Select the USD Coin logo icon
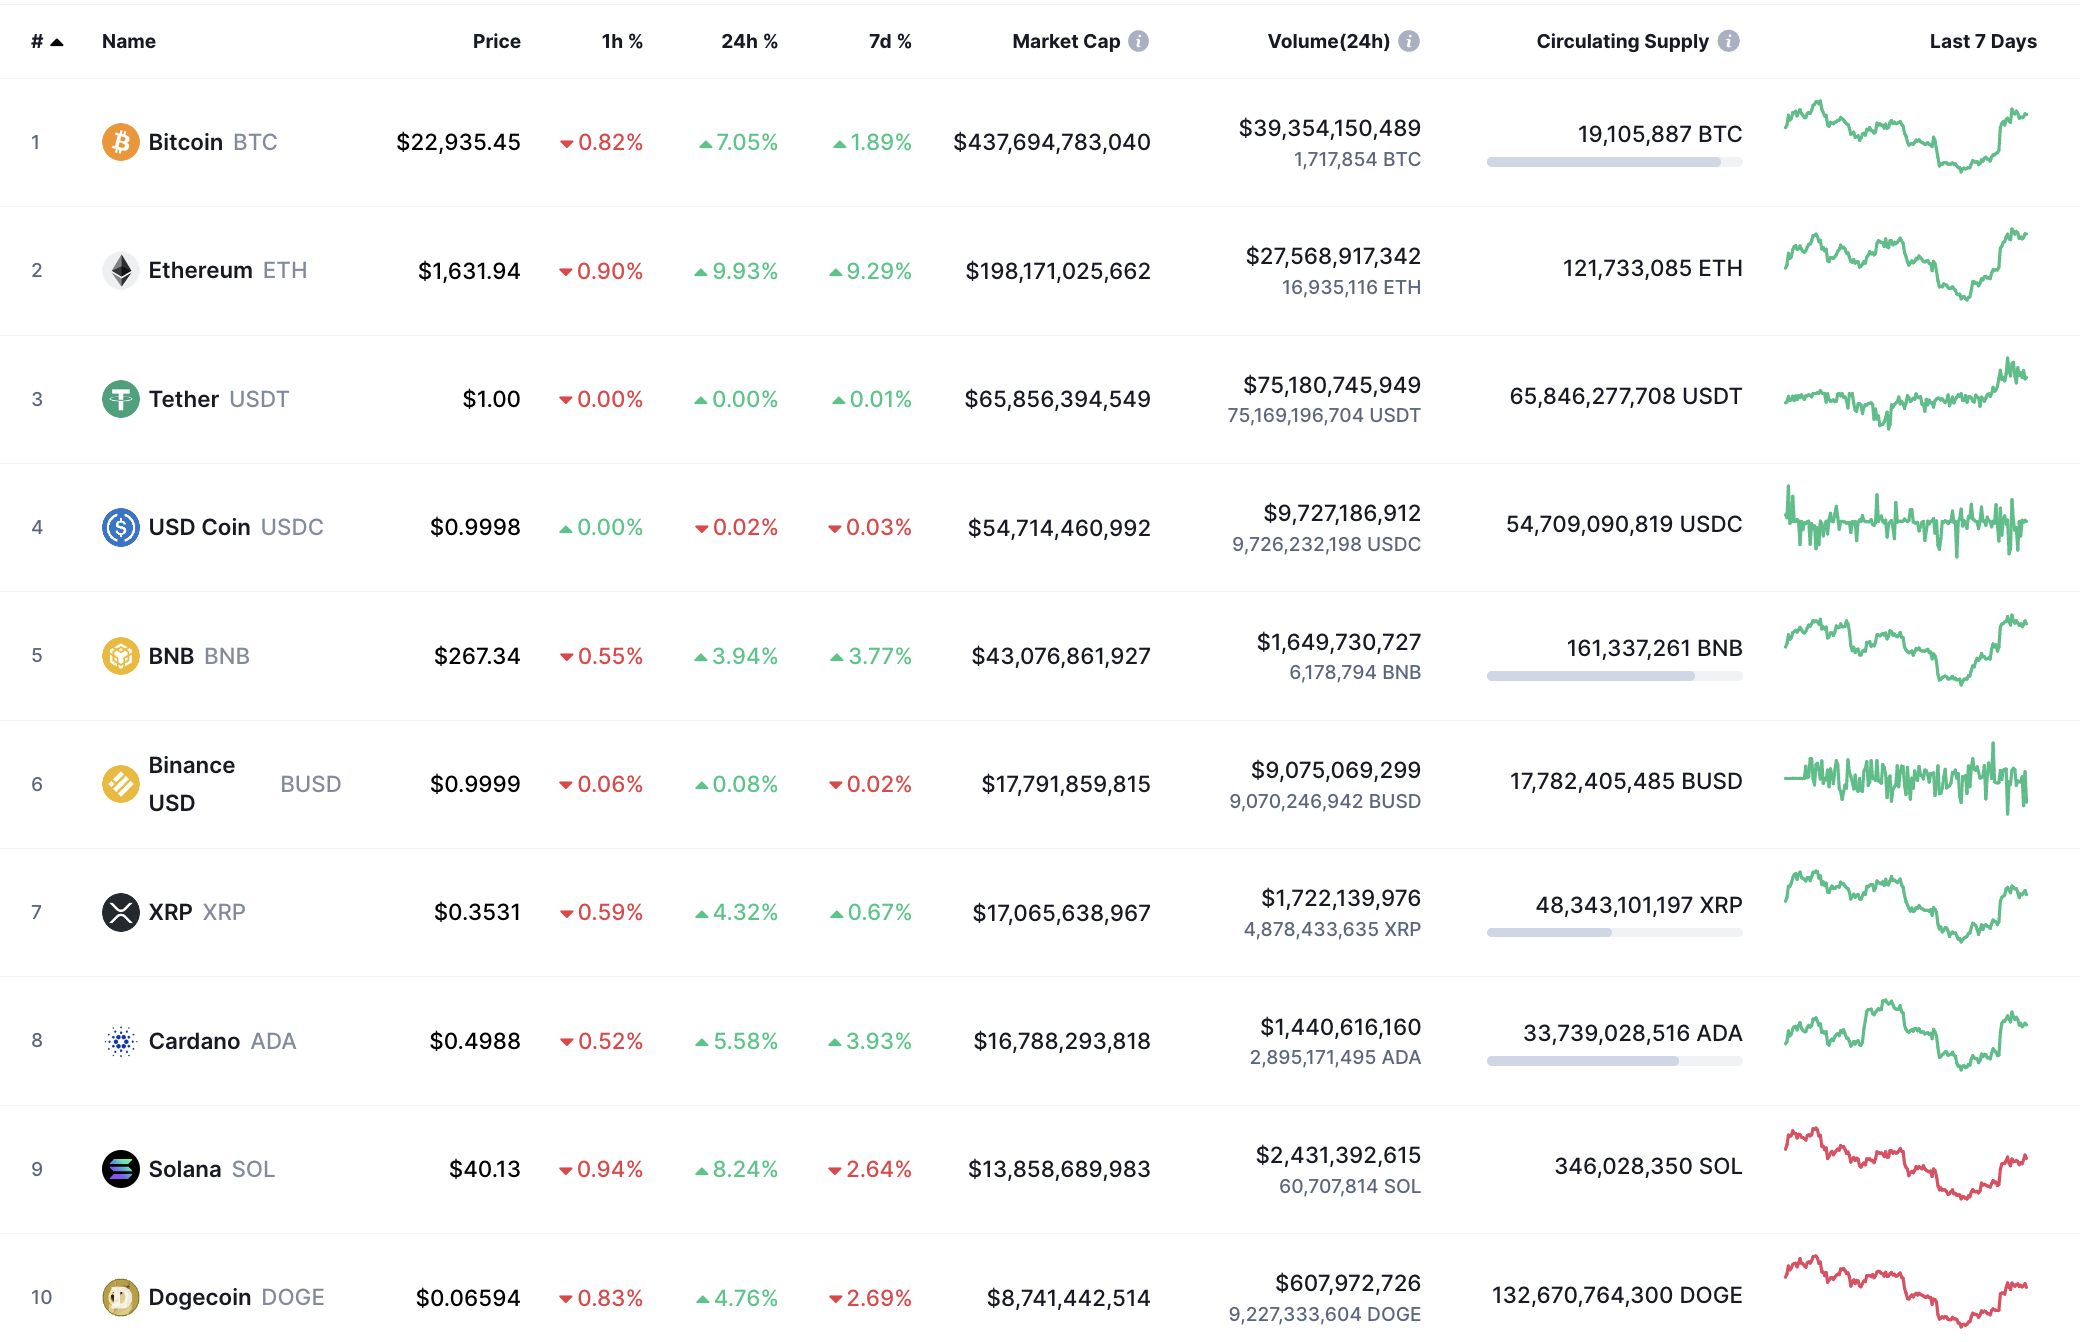The width and height of the screenshot is (2080, 1342). [120, 527]
